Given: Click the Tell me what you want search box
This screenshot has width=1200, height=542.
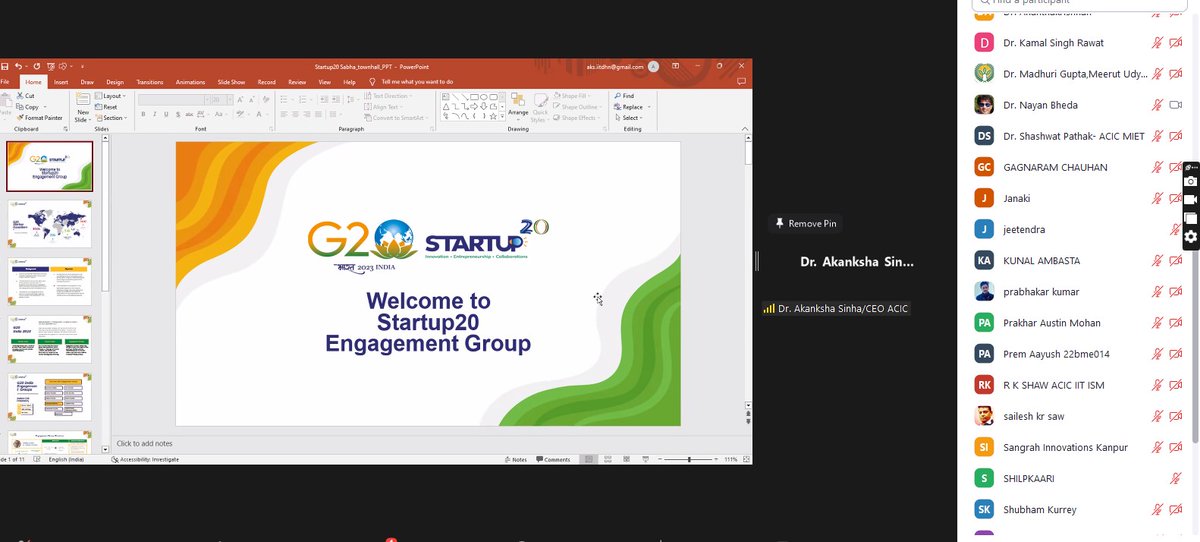Looking at the screenshot, I should click(x=411, y=82).
